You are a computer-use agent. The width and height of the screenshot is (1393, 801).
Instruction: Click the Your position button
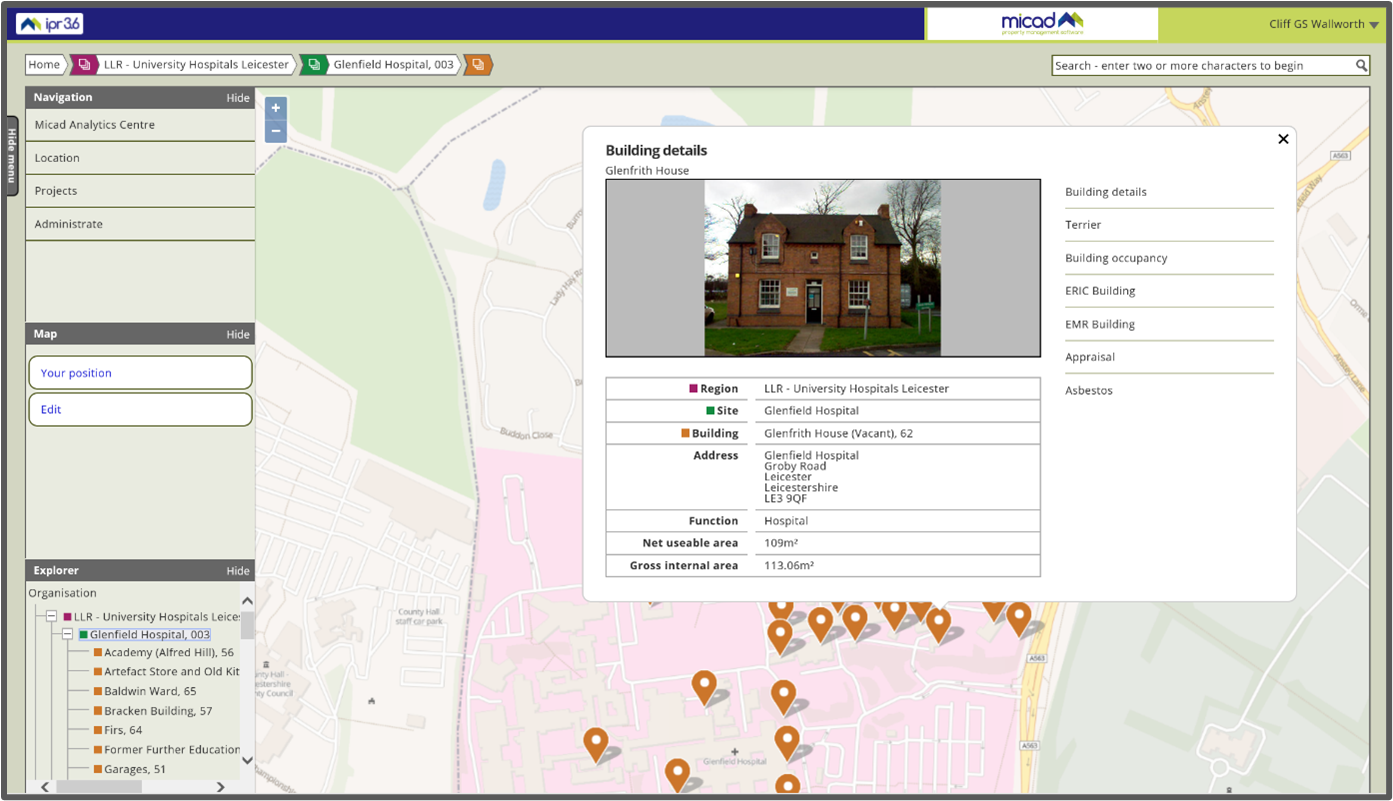pyautogui.click(x=140, y=373)
